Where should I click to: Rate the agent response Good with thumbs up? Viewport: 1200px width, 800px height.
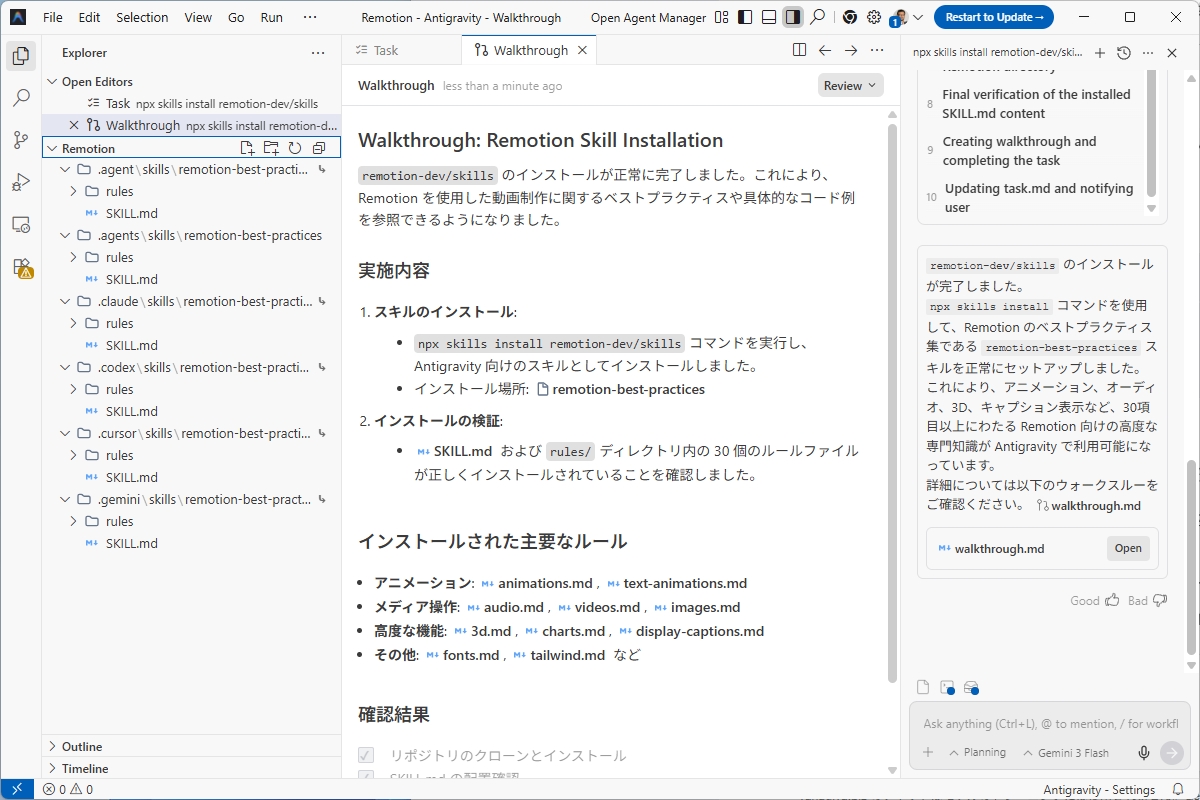1110,599
